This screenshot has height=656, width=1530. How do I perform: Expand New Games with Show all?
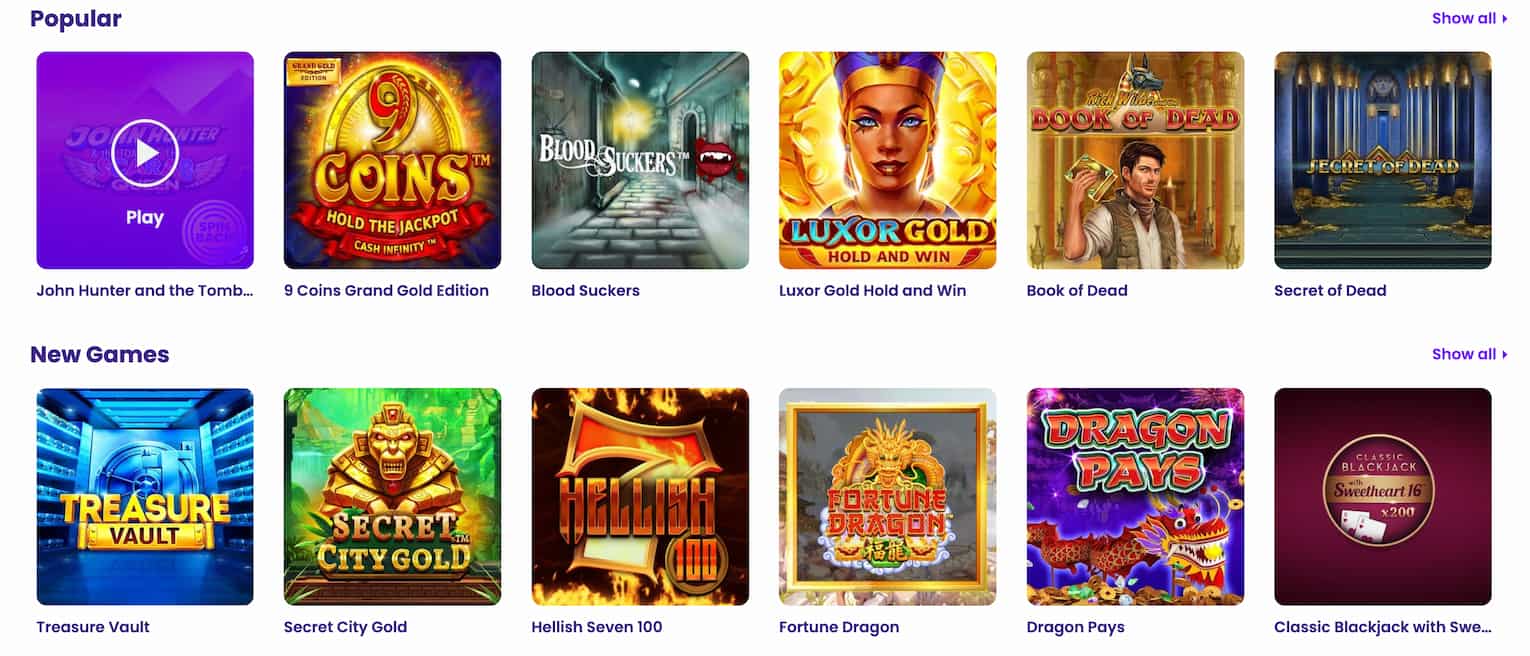point(1469,354)
